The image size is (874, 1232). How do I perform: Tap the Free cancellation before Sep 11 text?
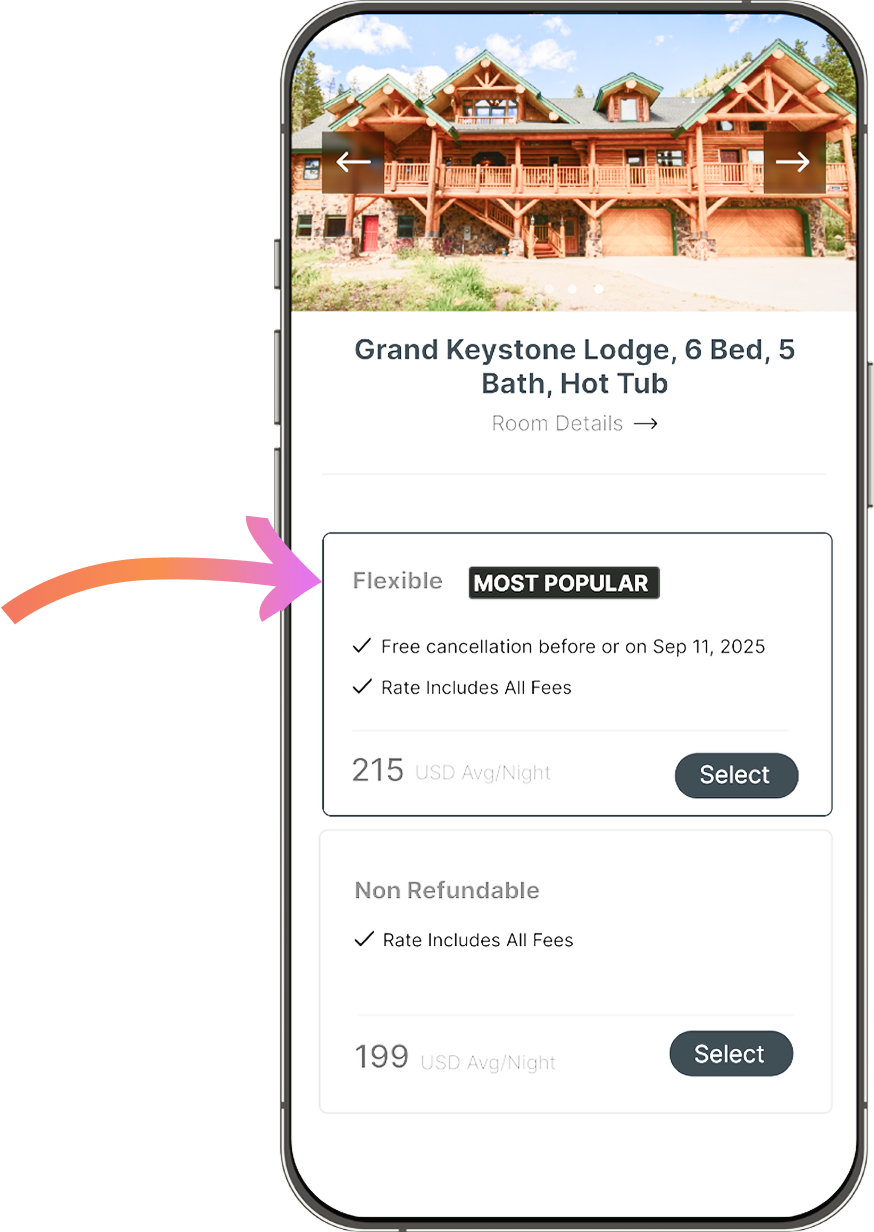(573, 646)
